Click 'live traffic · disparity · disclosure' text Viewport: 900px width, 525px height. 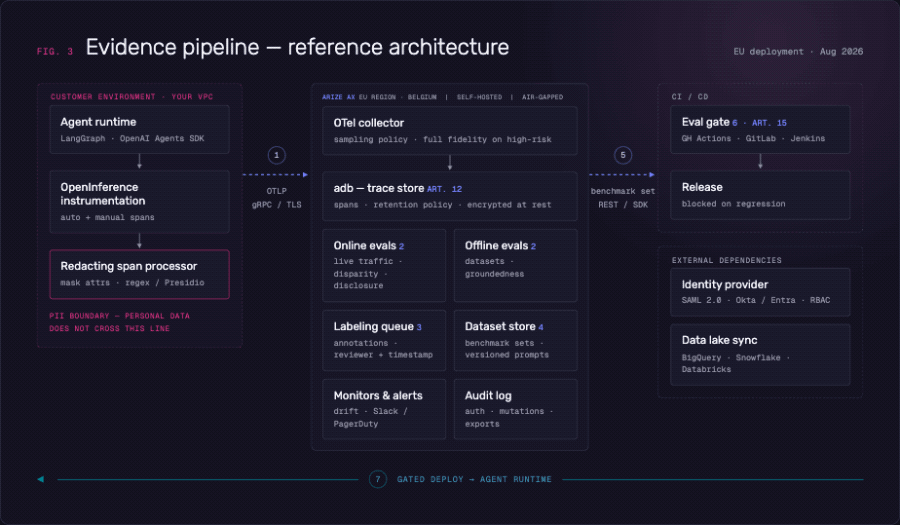(368, 273)
